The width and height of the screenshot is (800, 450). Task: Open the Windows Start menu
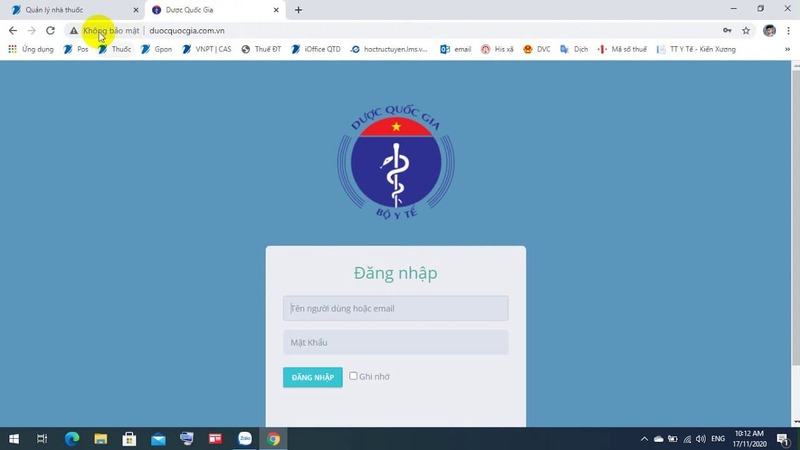point(14,439)
